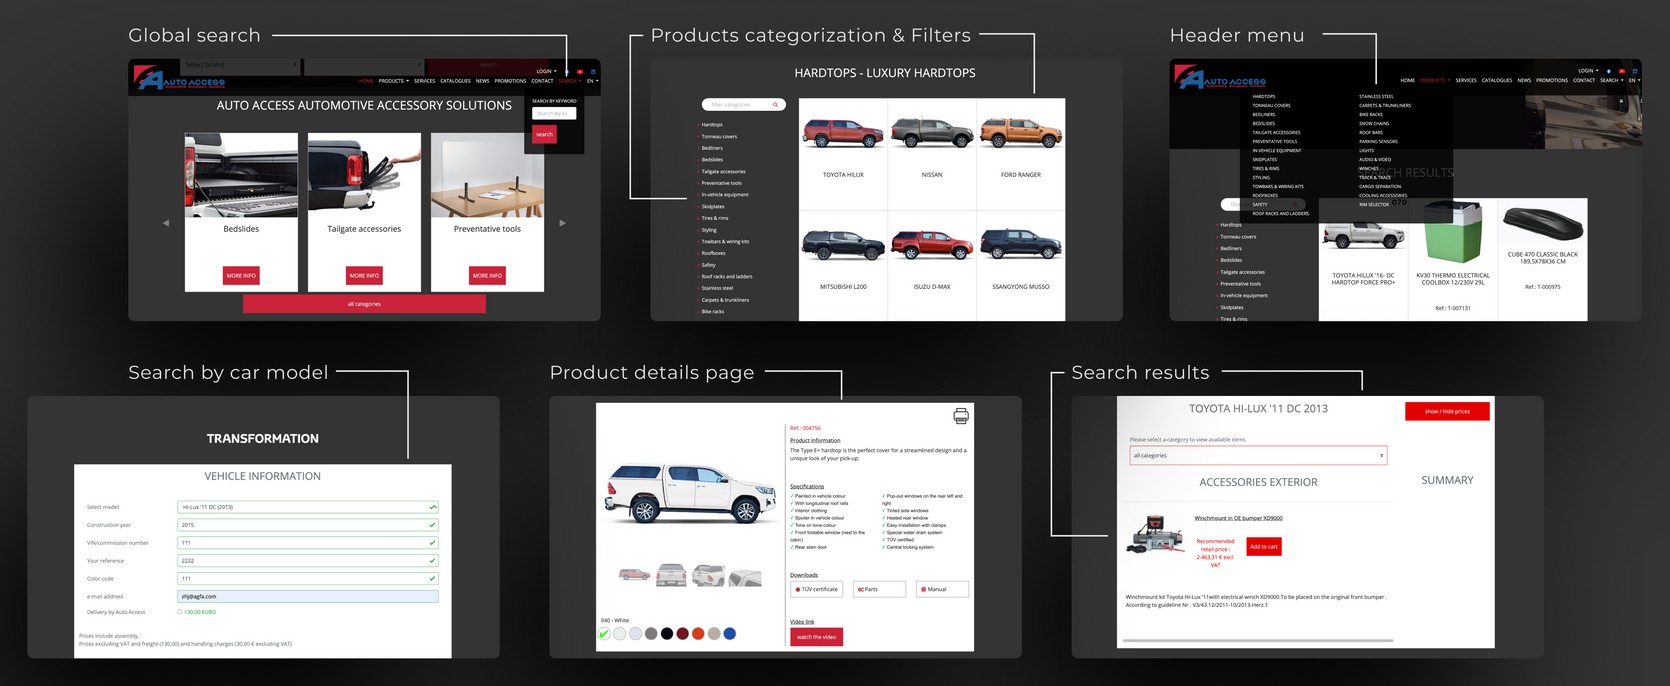Download the Parts document

click(x=879, y=589)
